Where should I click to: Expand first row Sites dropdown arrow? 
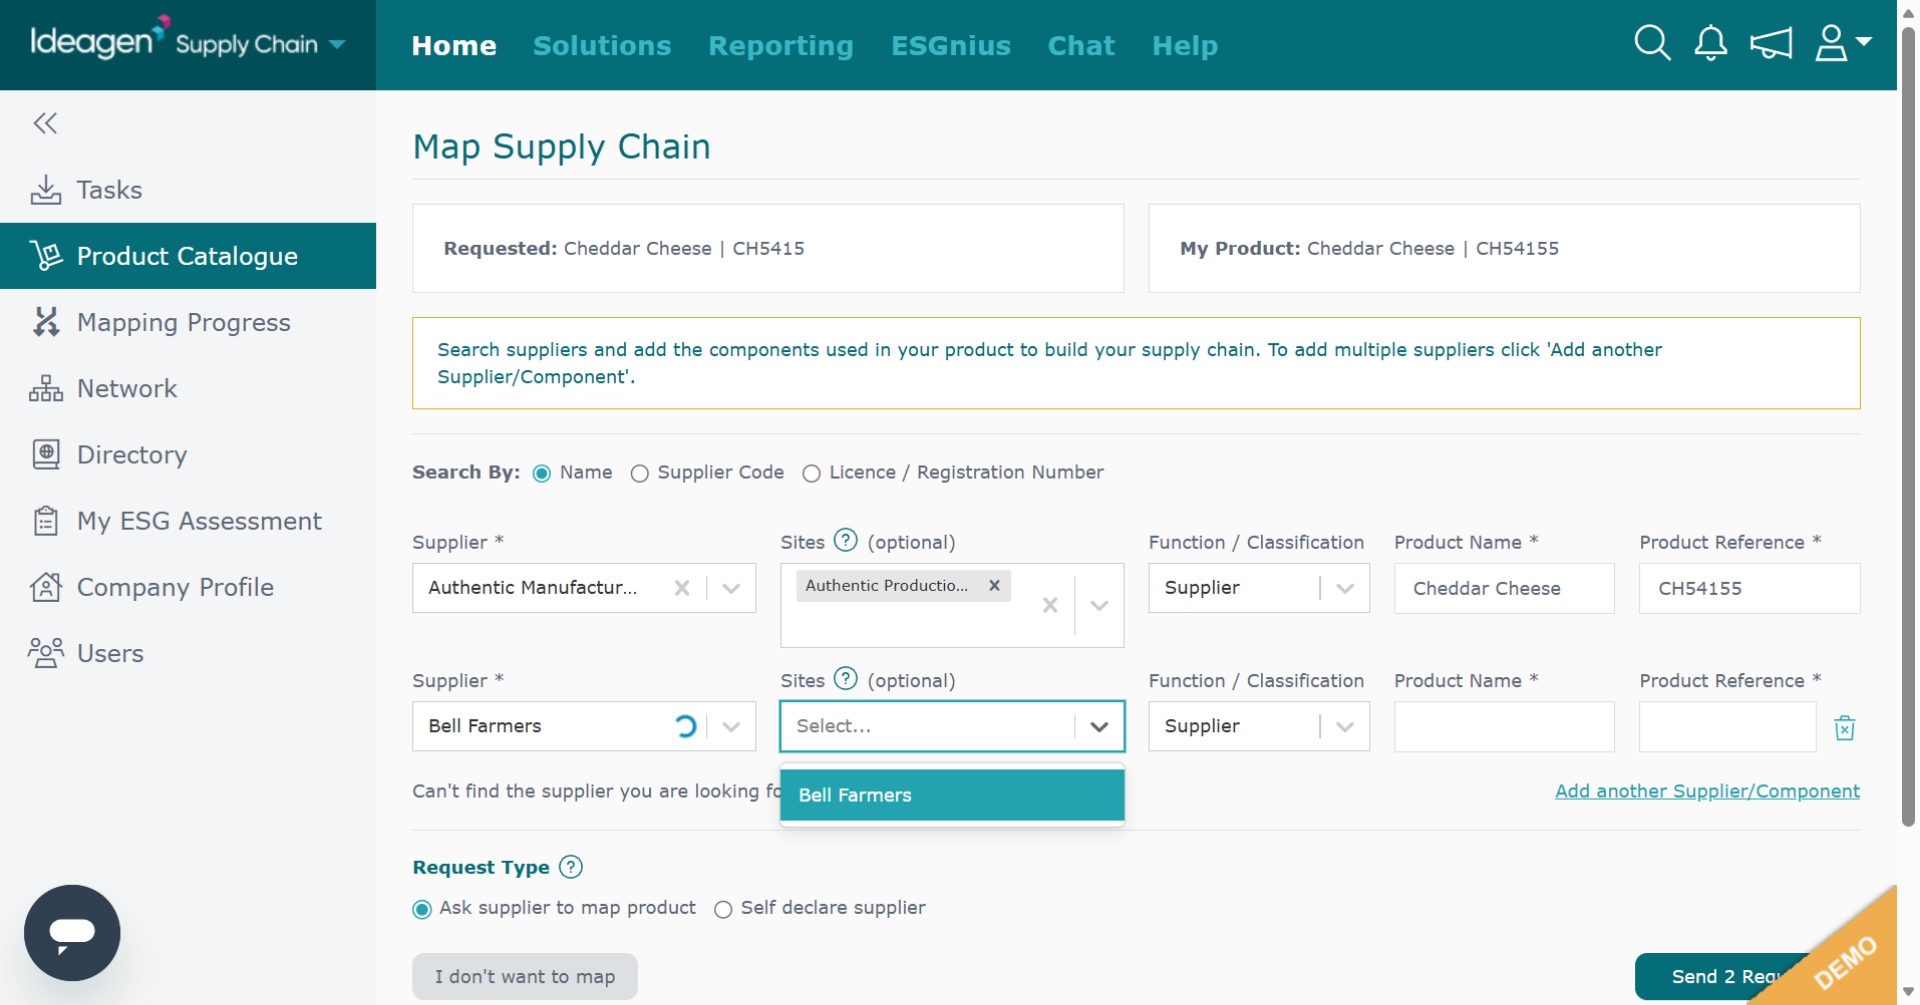click(x=1100, y=605)
